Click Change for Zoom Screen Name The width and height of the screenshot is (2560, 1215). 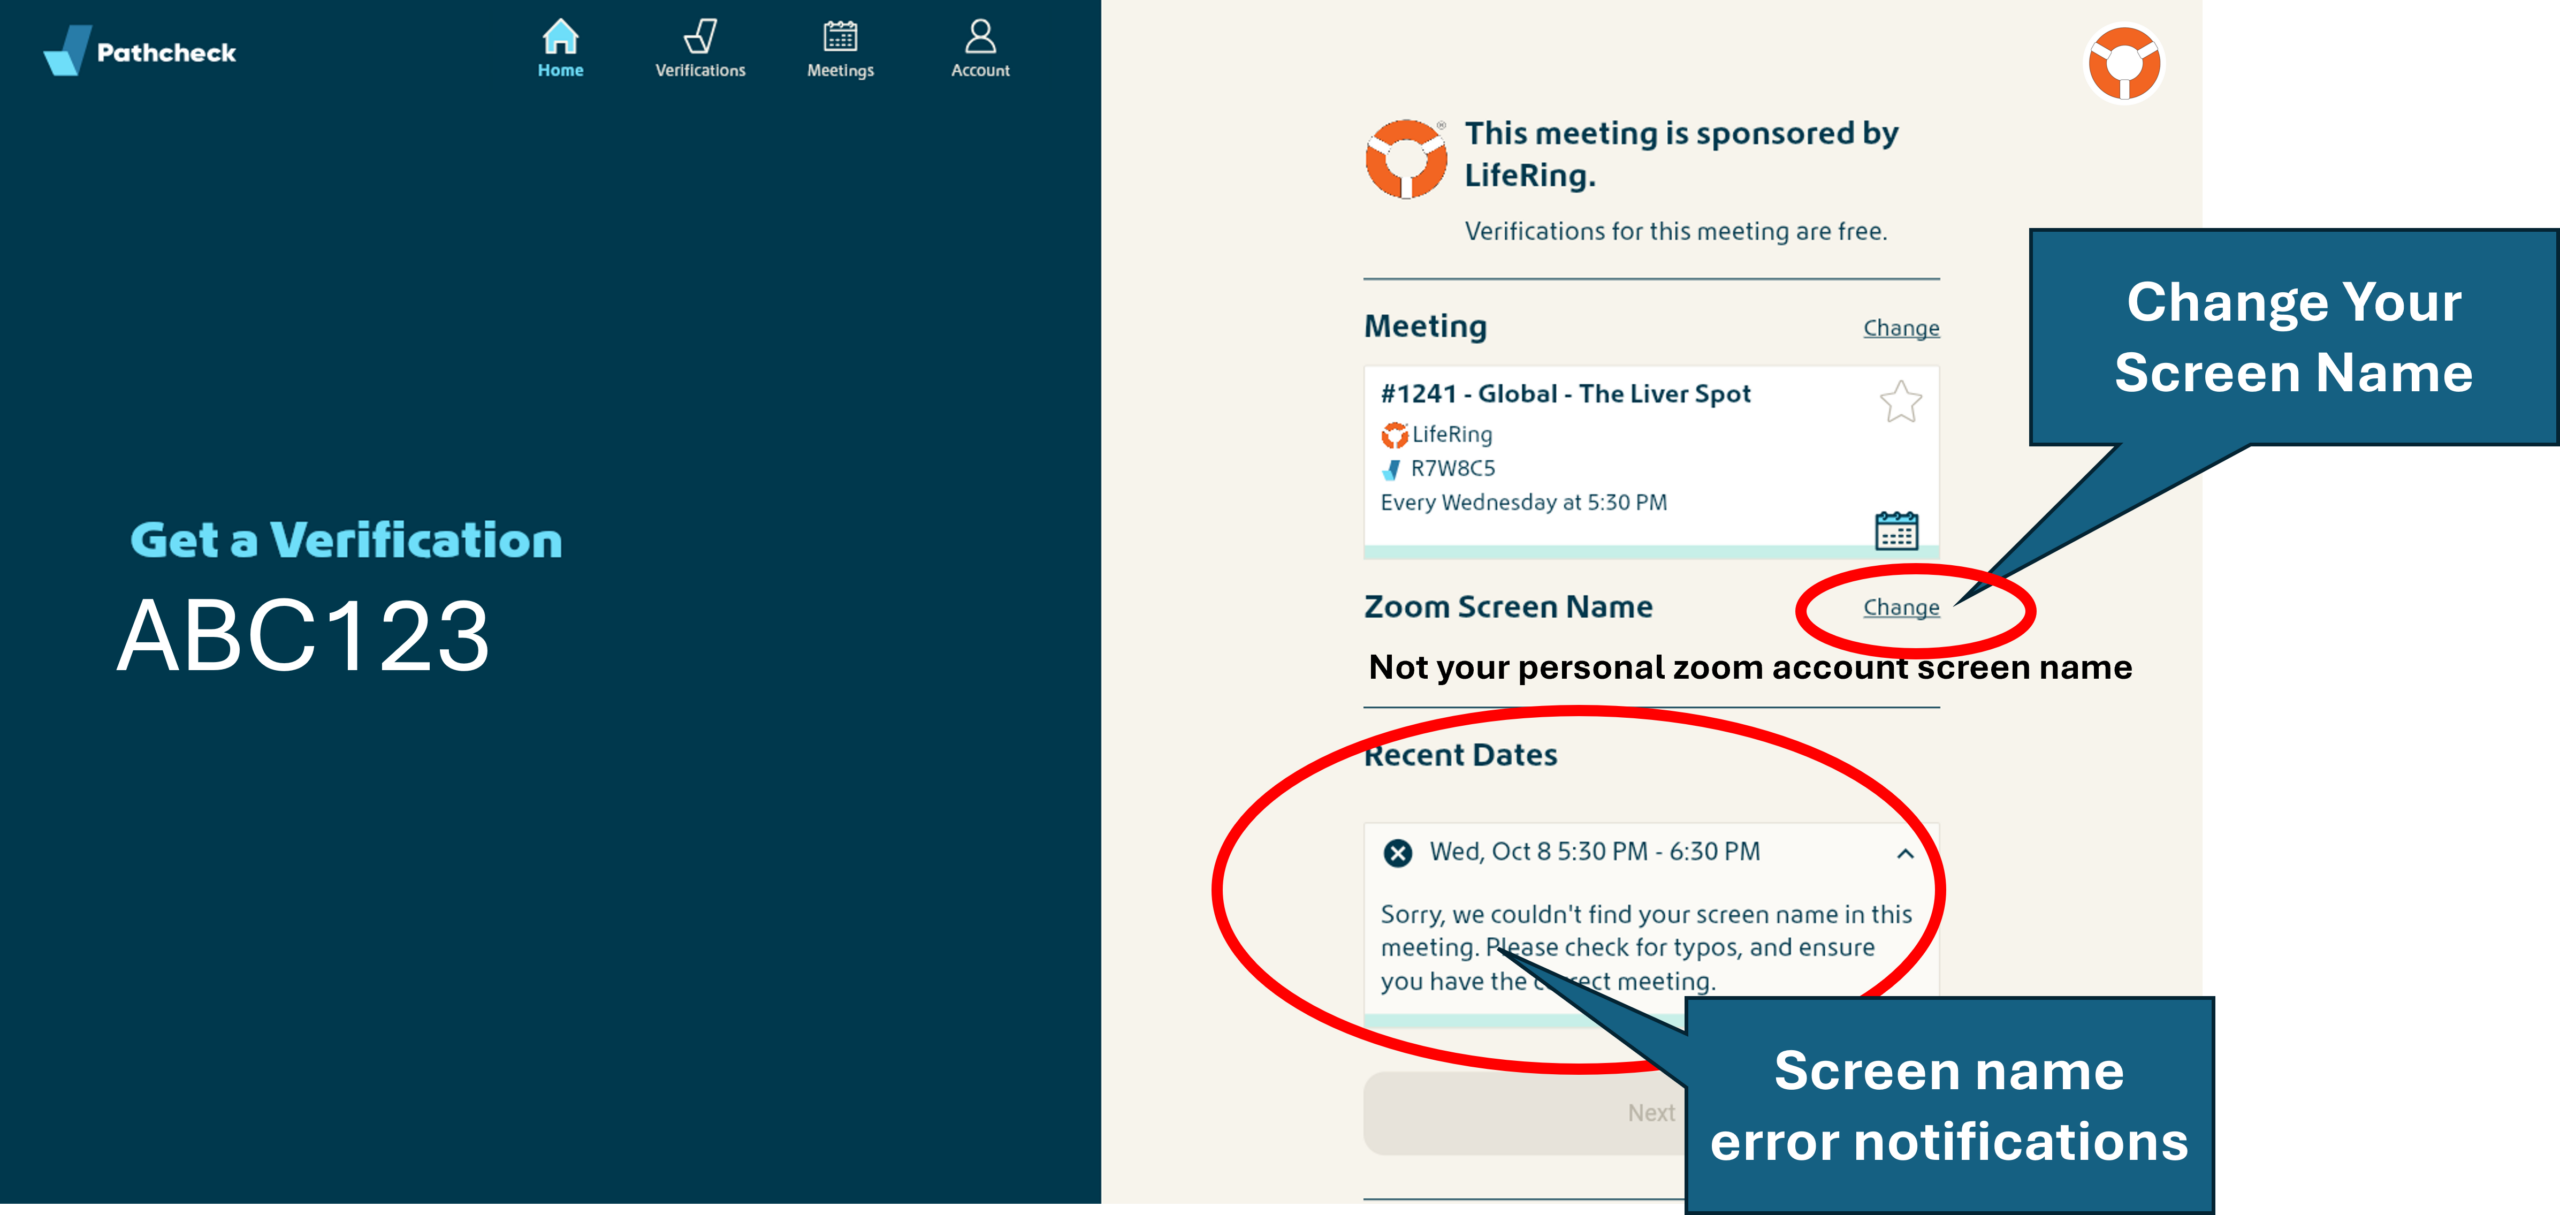1900,607
